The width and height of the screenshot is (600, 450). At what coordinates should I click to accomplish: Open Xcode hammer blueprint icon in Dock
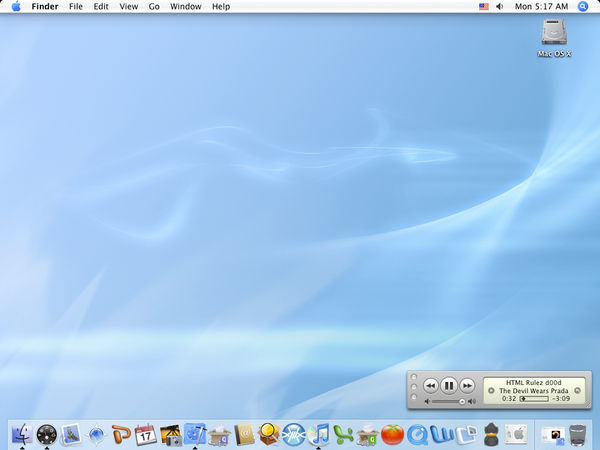click(x=195, y=434)
